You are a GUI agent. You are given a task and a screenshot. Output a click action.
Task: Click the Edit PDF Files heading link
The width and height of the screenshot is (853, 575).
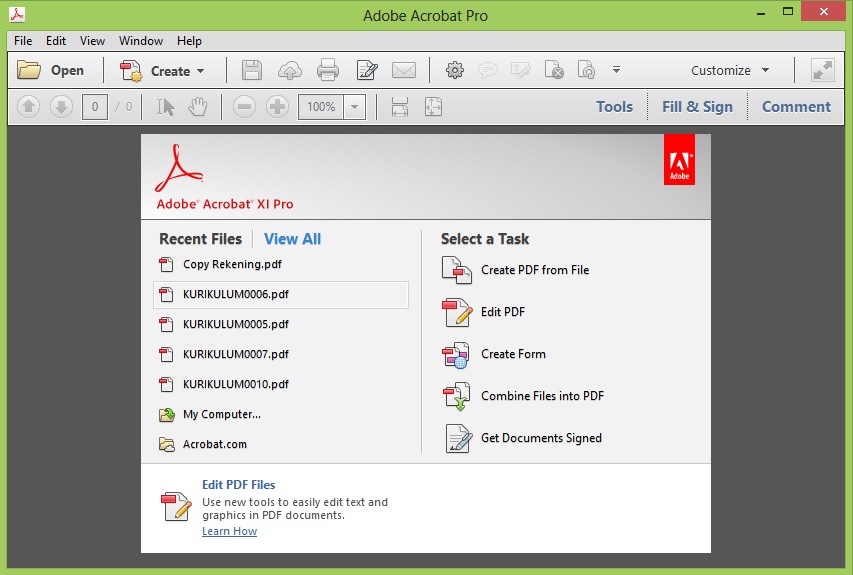pyautogui.click(x=238, y=485)
